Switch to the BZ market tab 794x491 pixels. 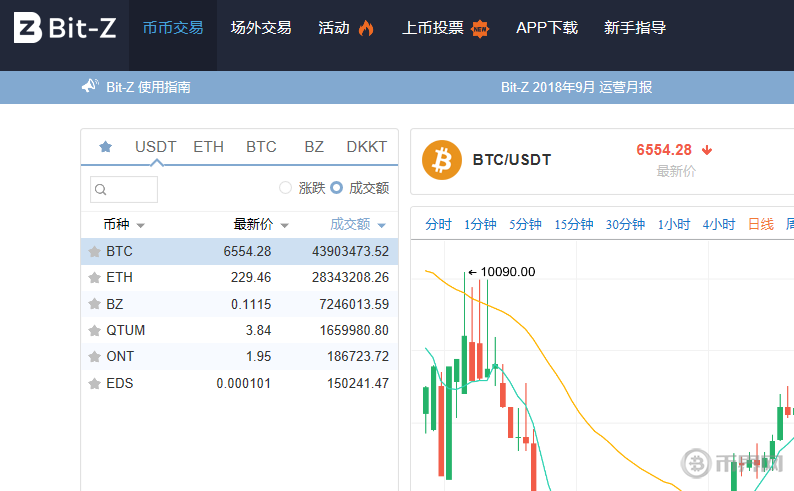pos(314,147)
